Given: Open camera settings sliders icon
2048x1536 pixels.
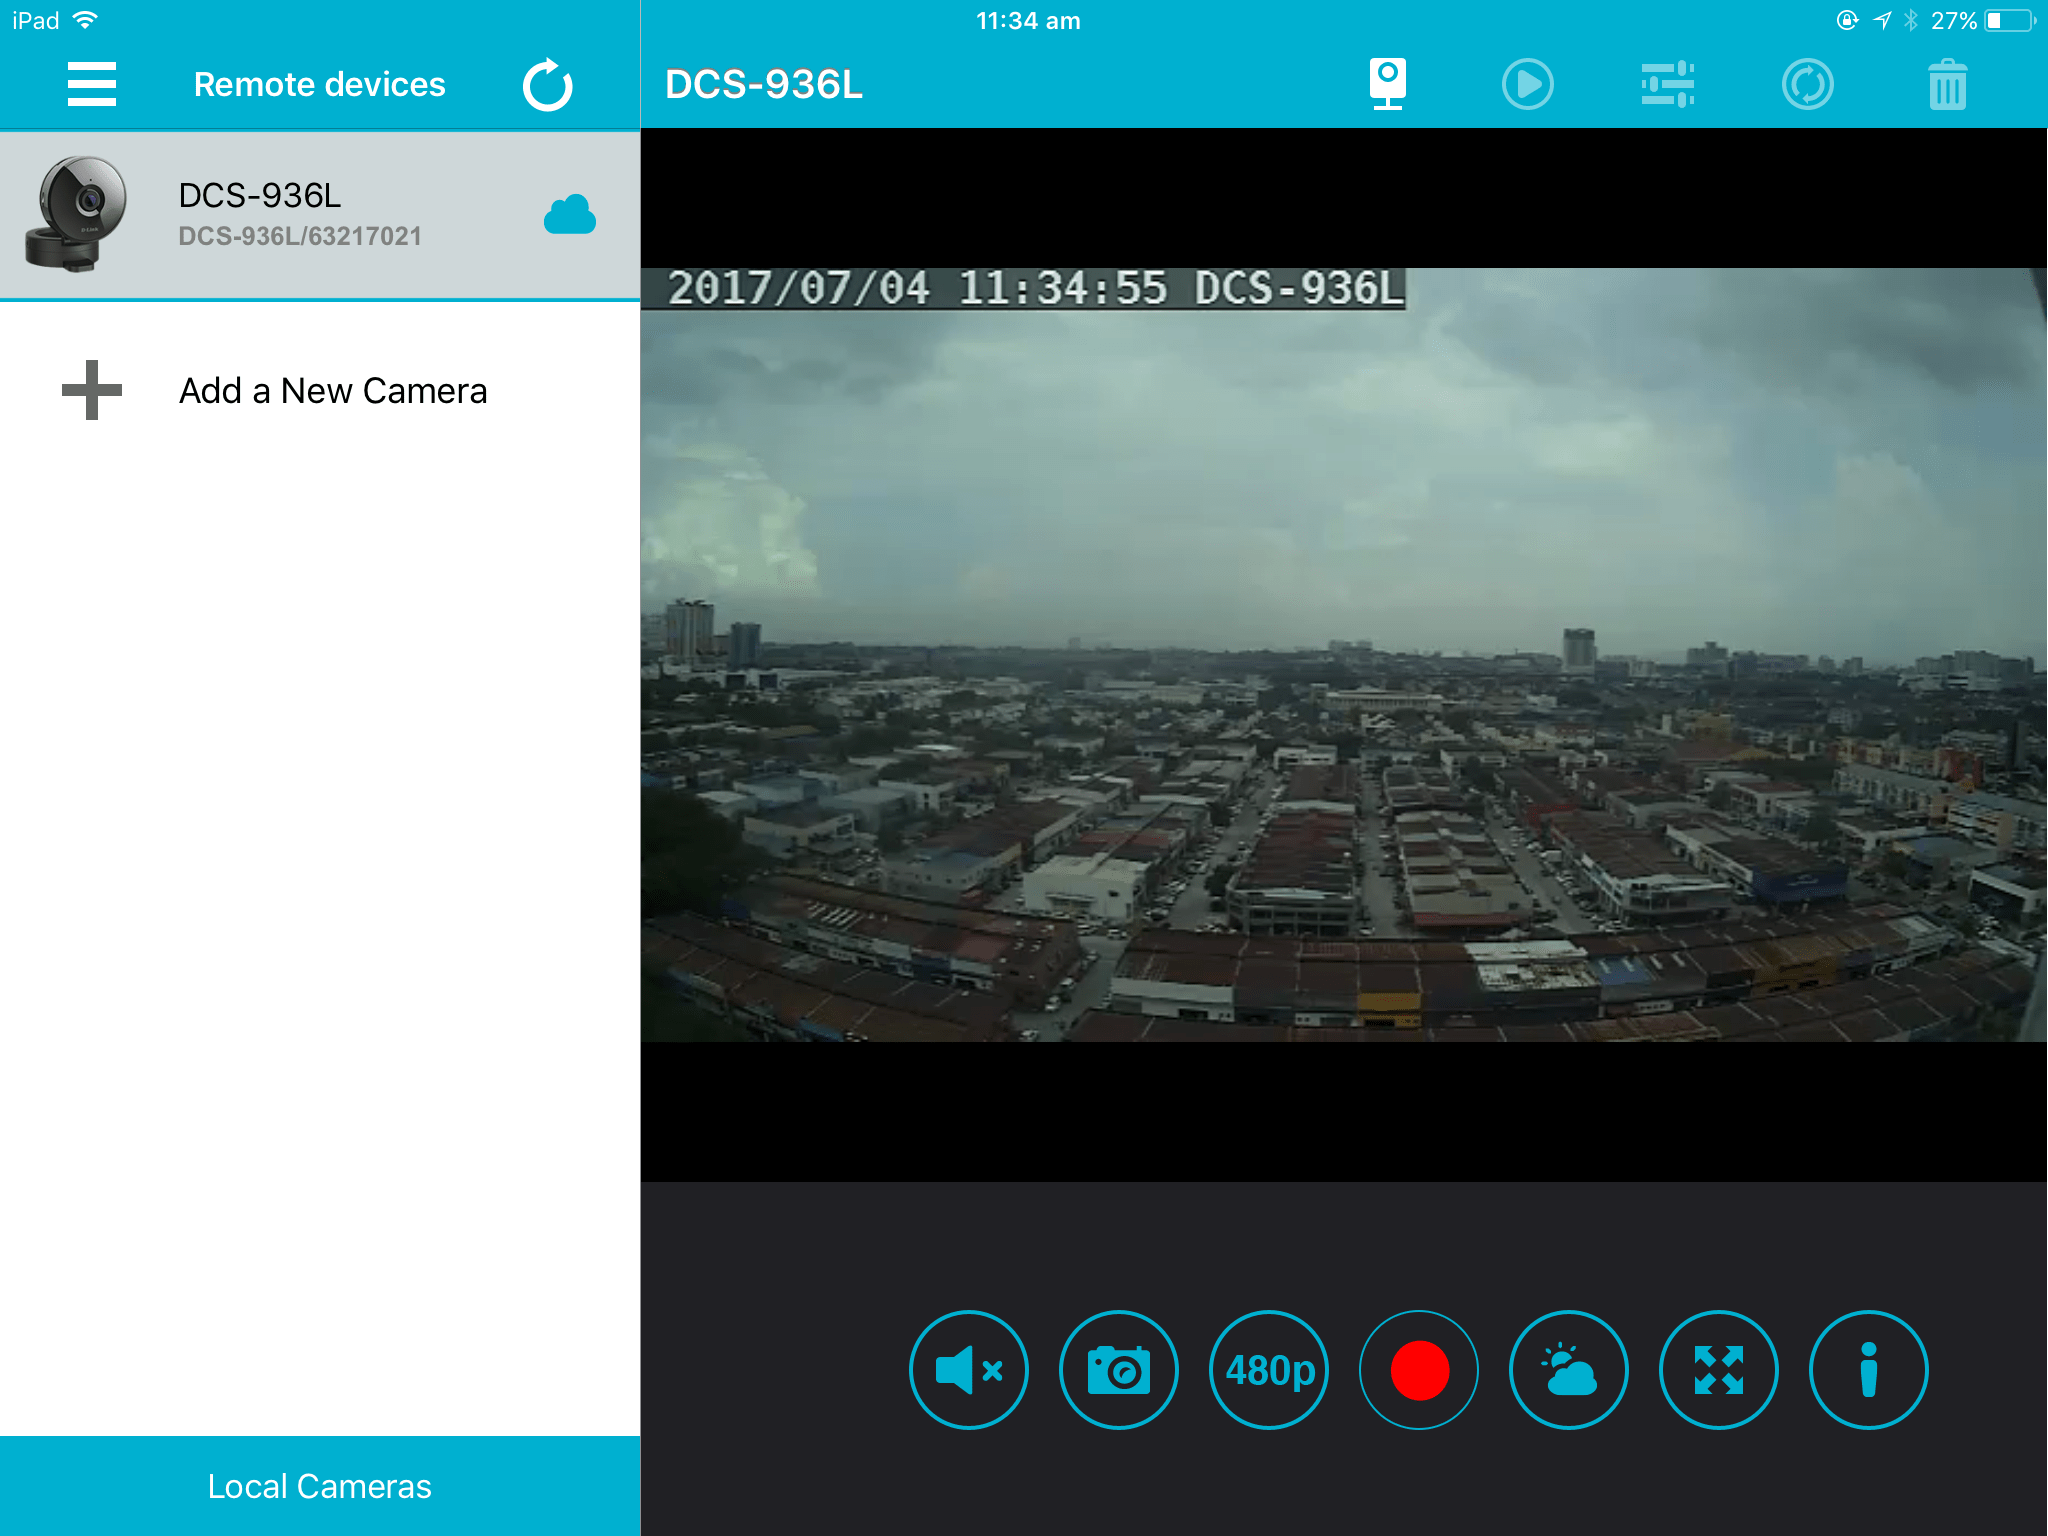Looking at the screenshot, I should point(1667,84).
